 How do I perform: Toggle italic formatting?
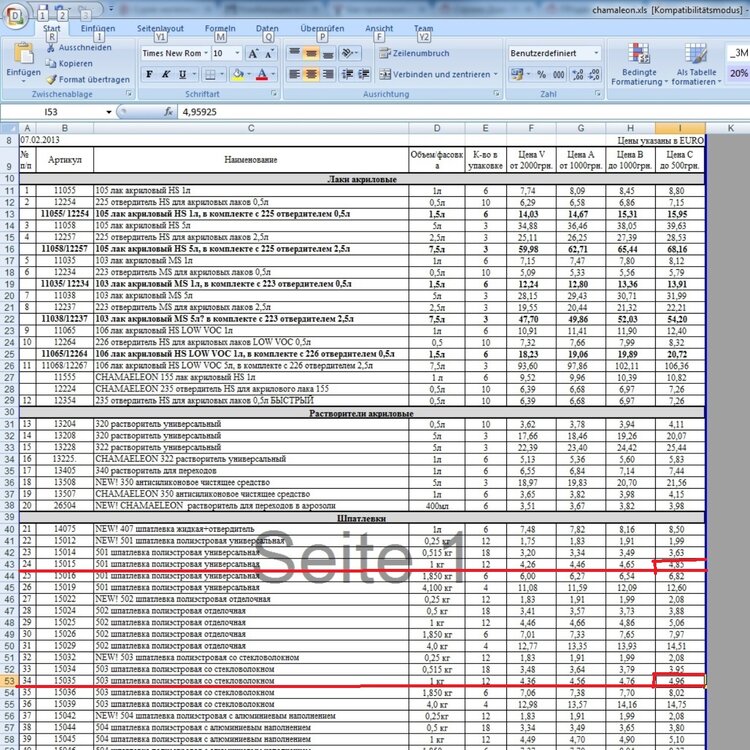[166, 74]
